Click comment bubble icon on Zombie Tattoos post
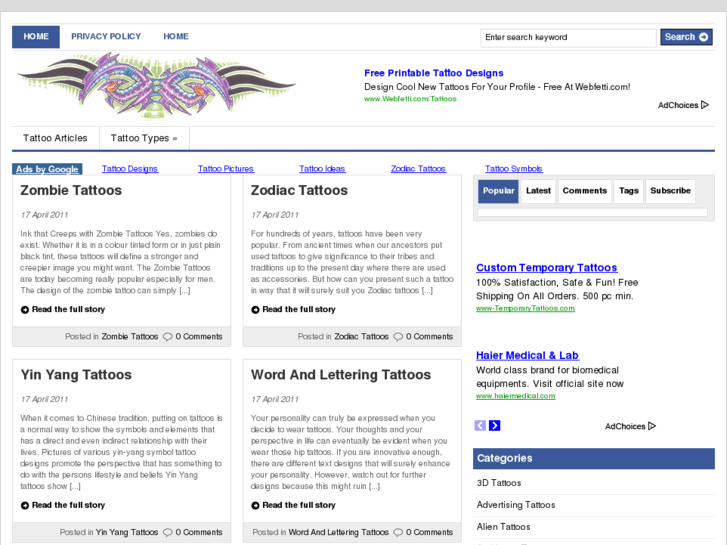727x545 pixels. (167, 337)
